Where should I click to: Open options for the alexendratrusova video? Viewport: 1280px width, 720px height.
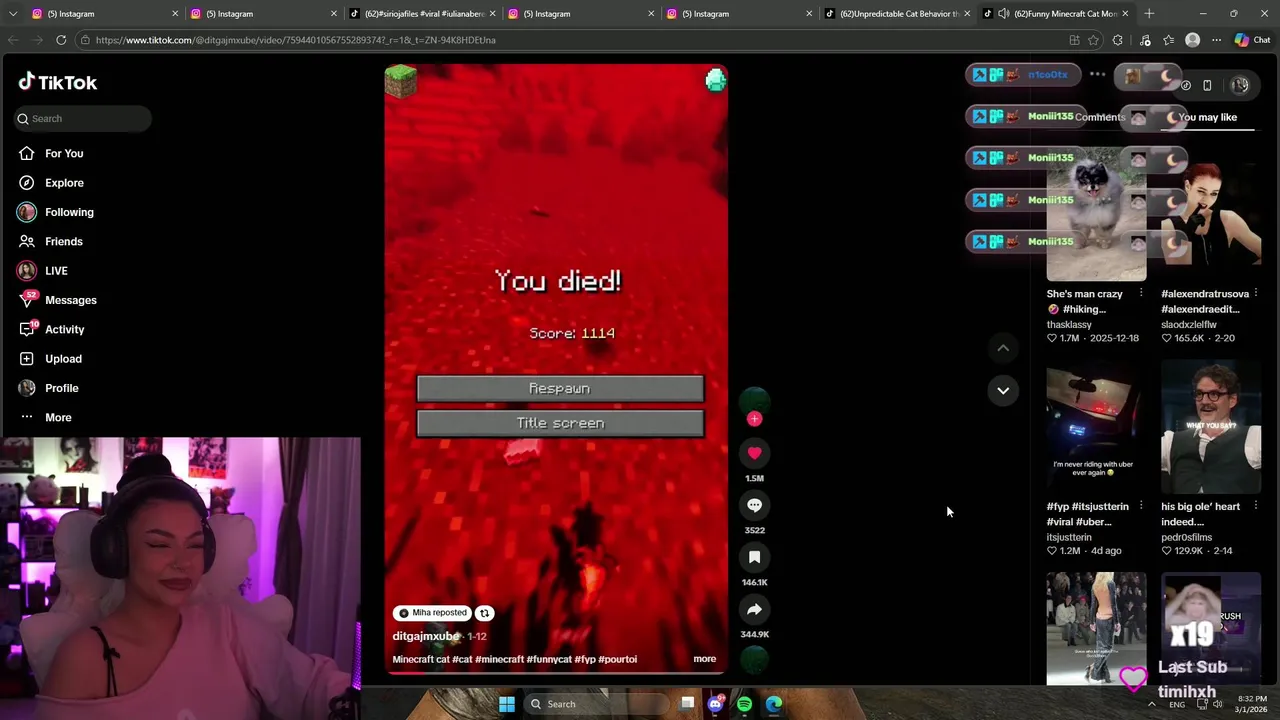(1256, 294)
